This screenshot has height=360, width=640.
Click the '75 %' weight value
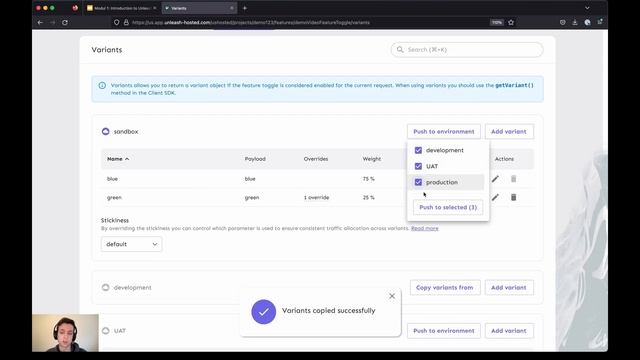[369, 179]
